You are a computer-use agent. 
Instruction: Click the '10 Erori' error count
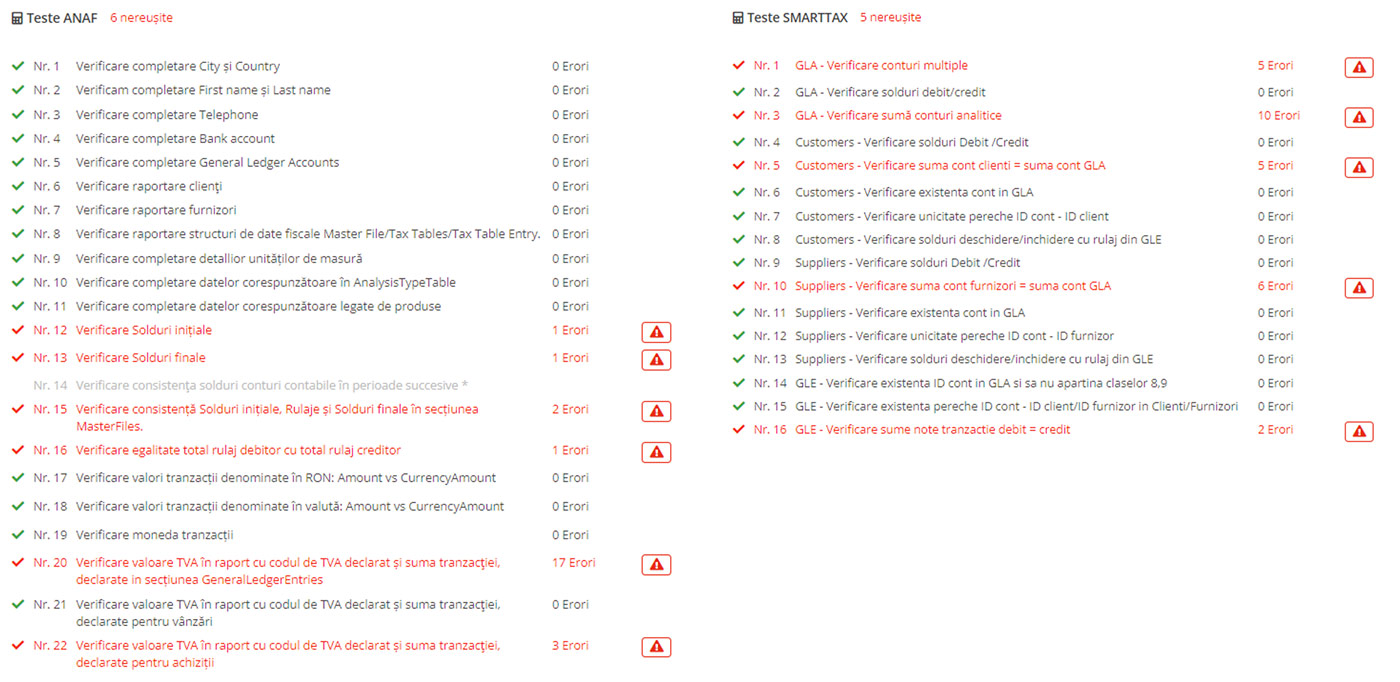1279,115
